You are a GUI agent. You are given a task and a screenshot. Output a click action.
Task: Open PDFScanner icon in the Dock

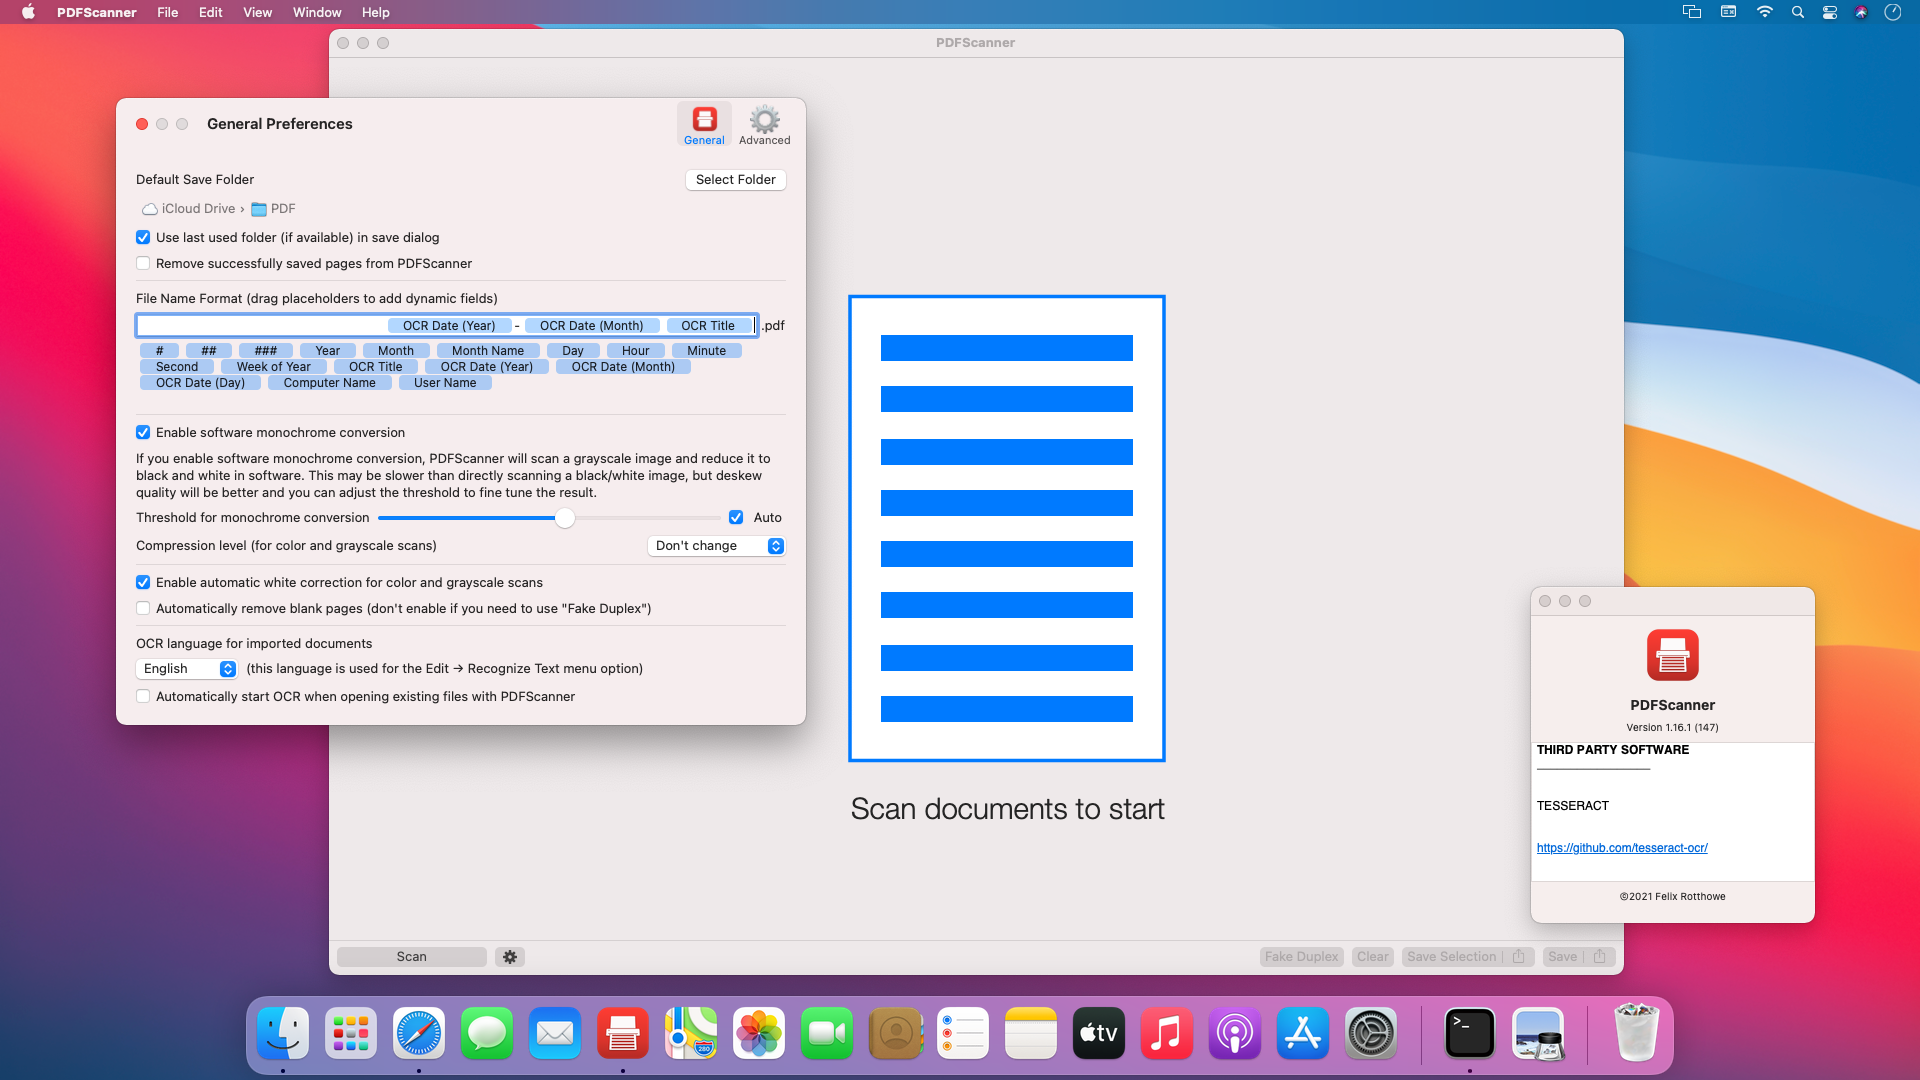pos(623,1033)
